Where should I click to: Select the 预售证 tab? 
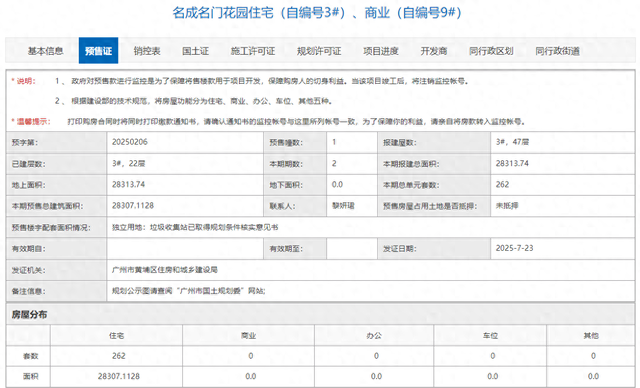click(x=98, y=51)
